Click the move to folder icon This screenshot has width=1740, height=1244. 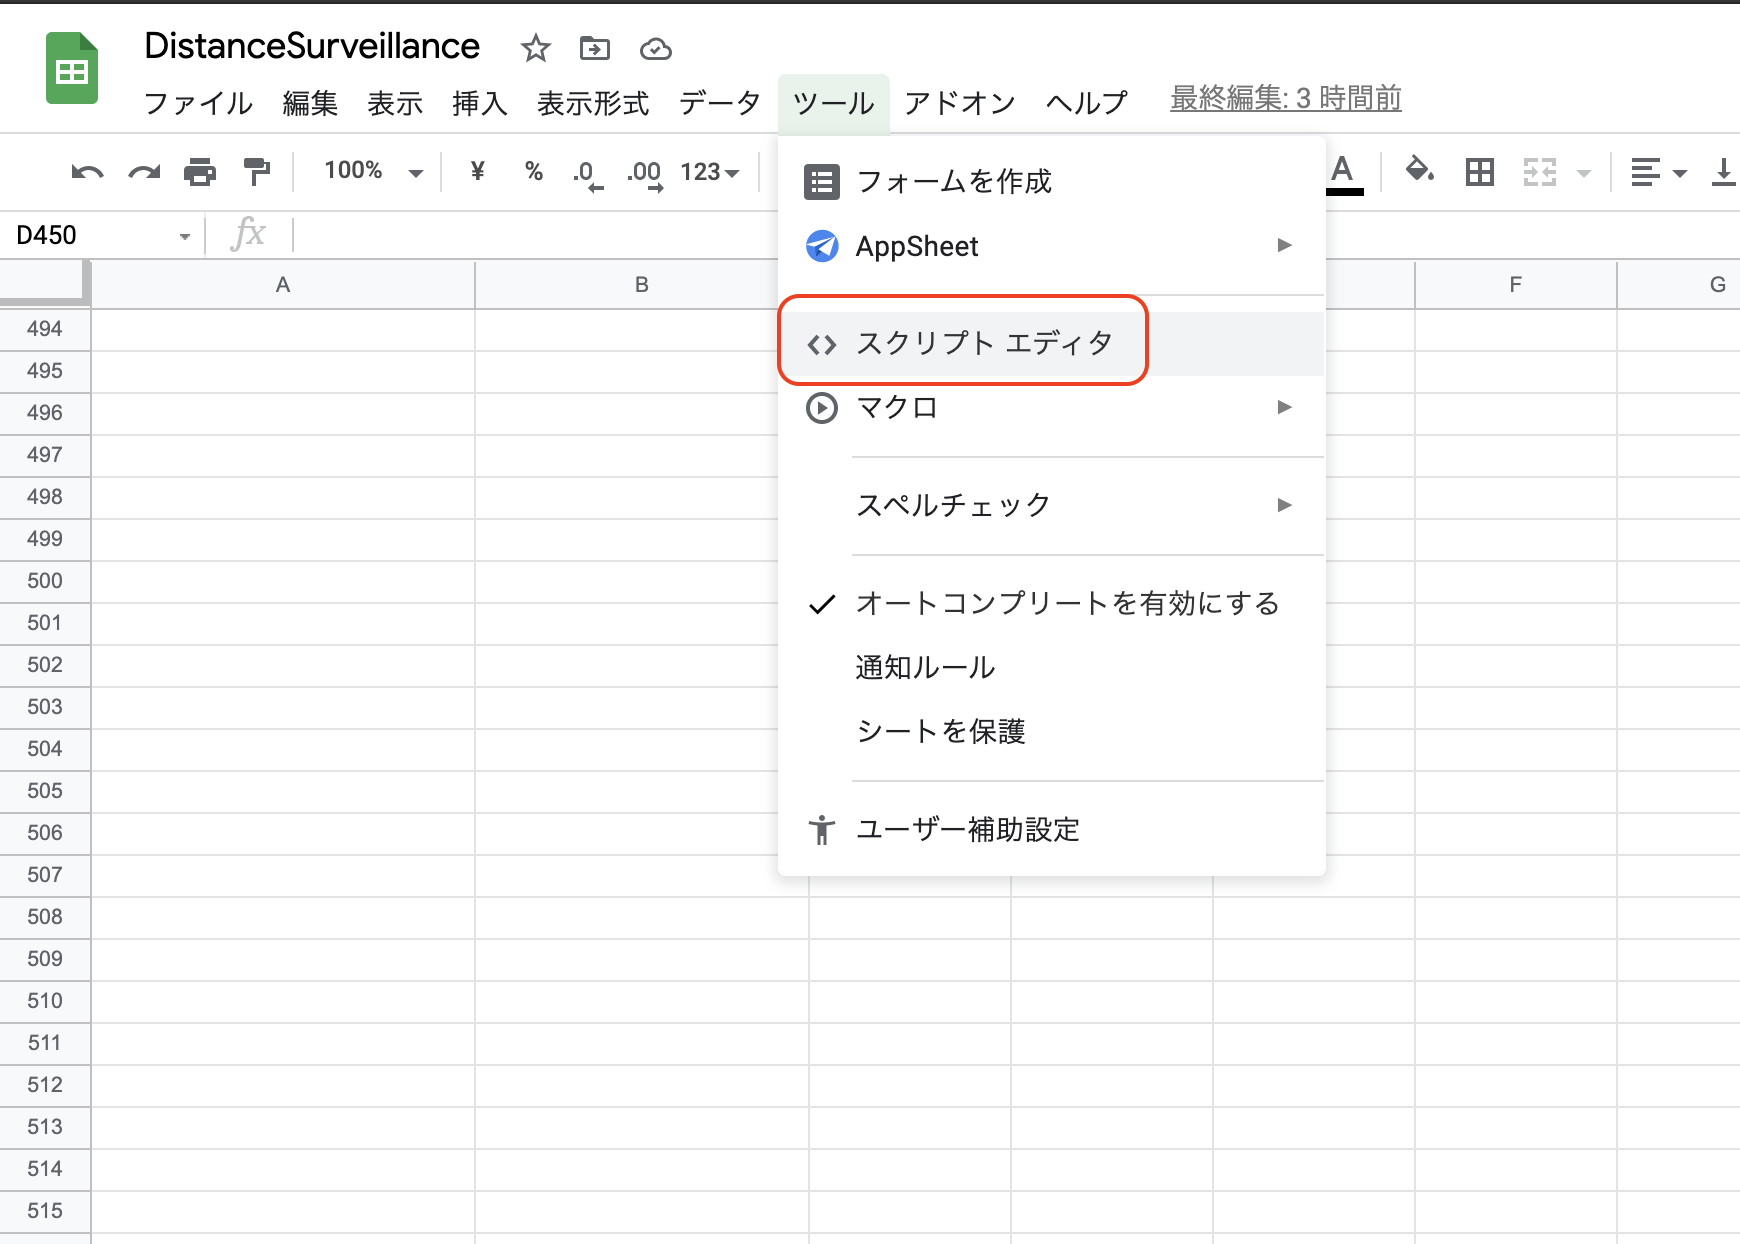pos(595,48)
